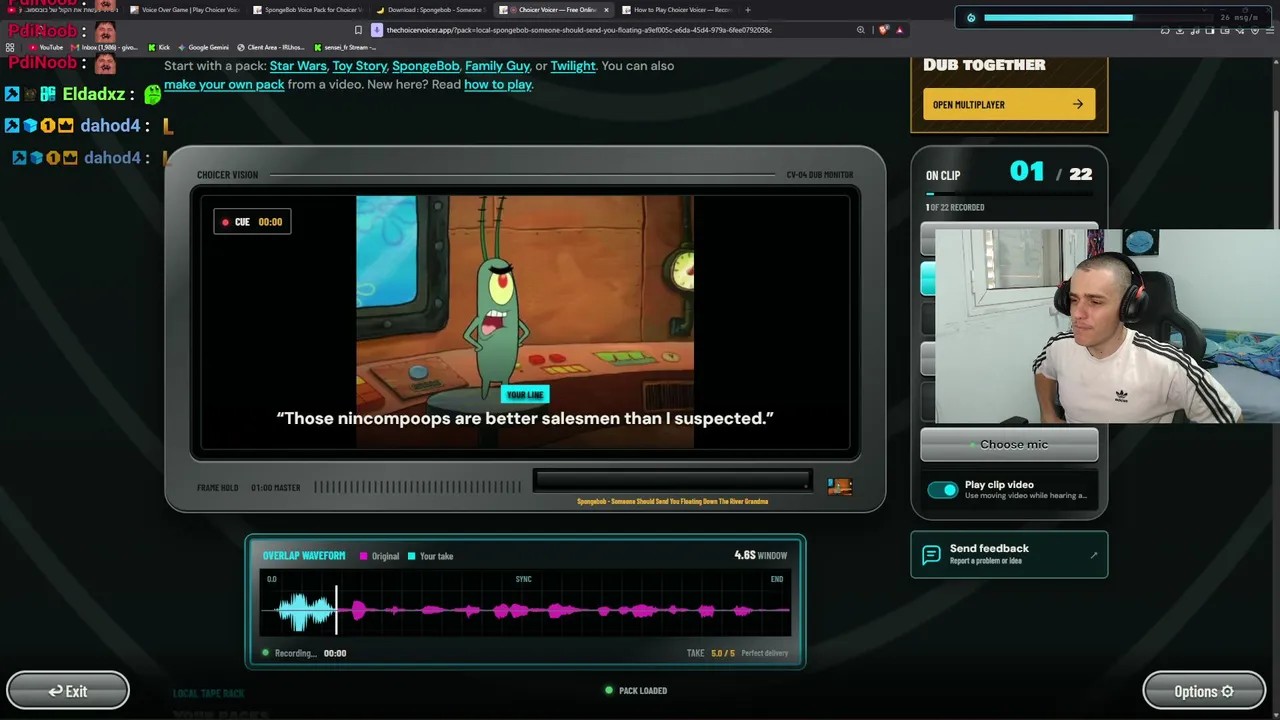Open a new browser tab
1280x720 pixels.
748,10
